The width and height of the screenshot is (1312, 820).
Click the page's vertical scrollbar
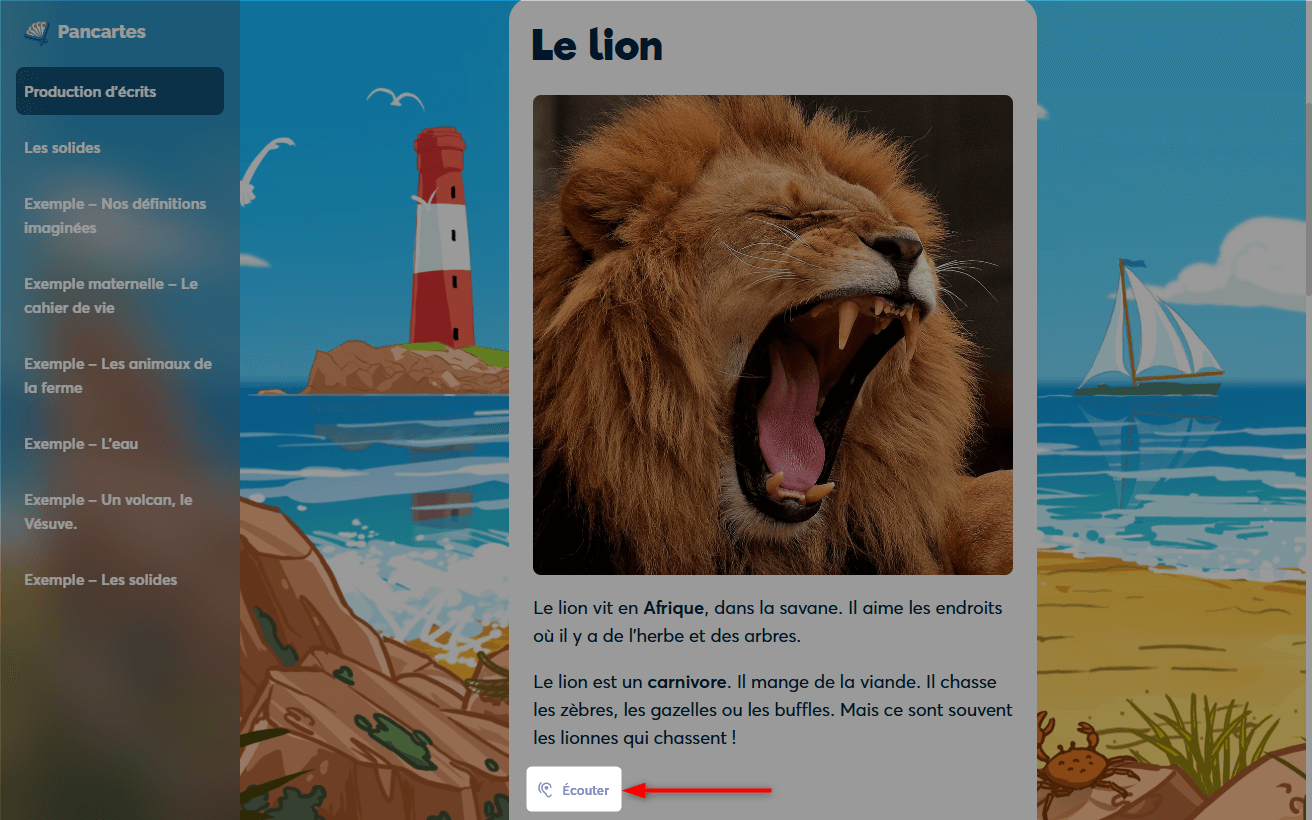click(1308, 200)
